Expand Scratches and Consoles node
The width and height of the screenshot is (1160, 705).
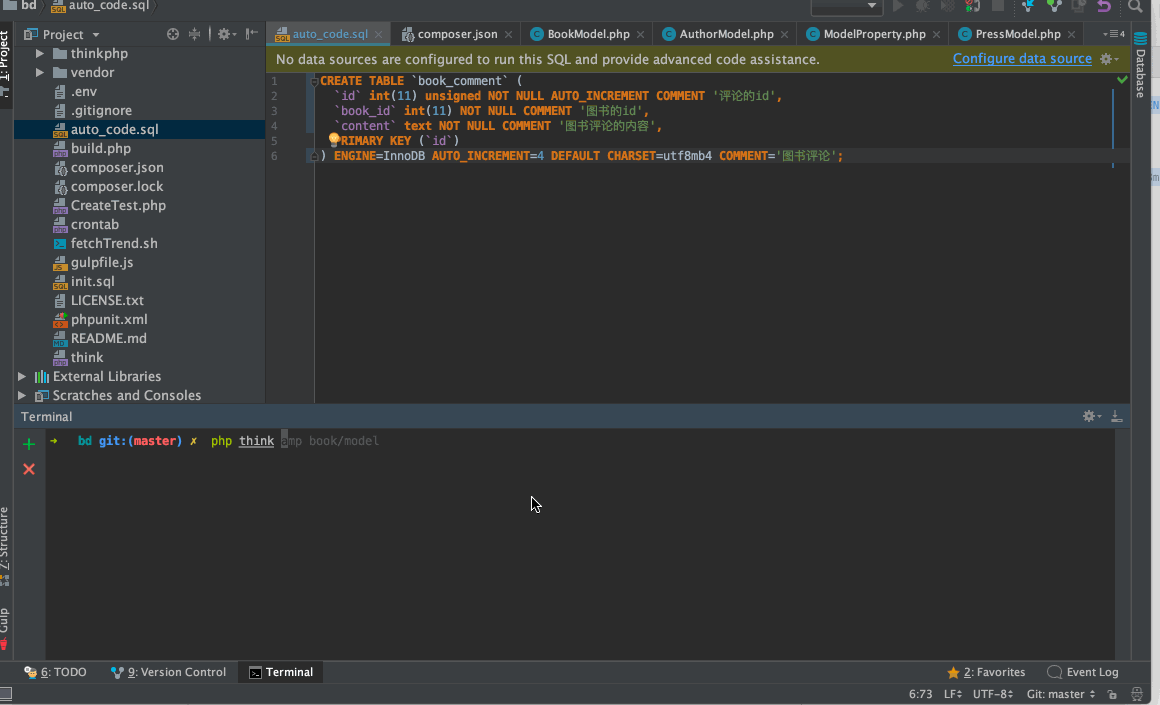pos(21,395)
